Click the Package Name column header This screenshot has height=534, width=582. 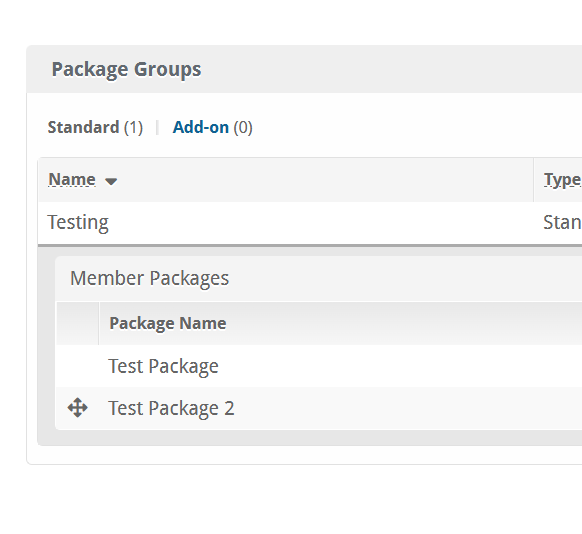tap(168, 323)
